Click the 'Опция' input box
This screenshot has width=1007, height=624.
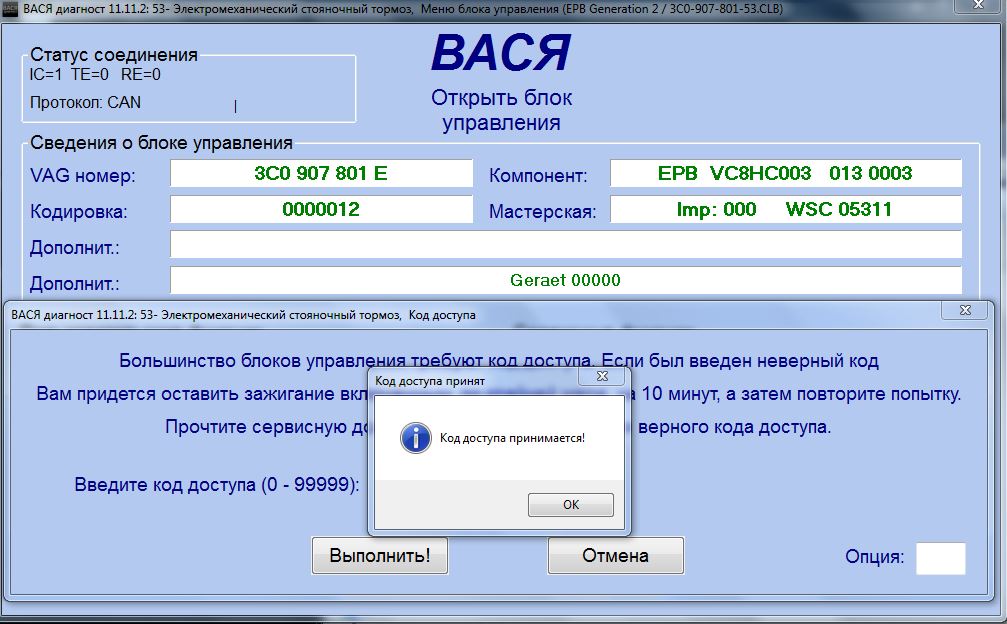coord(940,558)
